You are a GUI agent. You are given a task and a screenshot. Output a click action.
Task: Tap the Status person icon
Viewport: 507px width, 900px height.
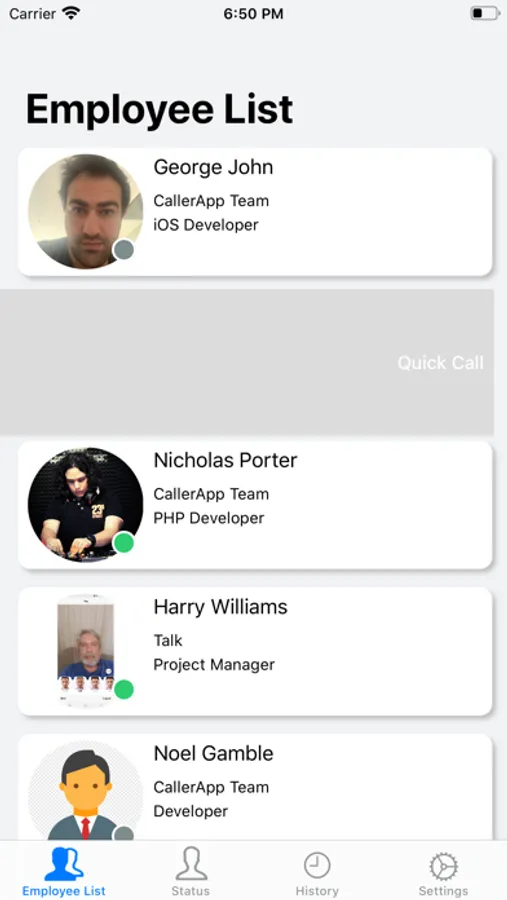point(191,863)
